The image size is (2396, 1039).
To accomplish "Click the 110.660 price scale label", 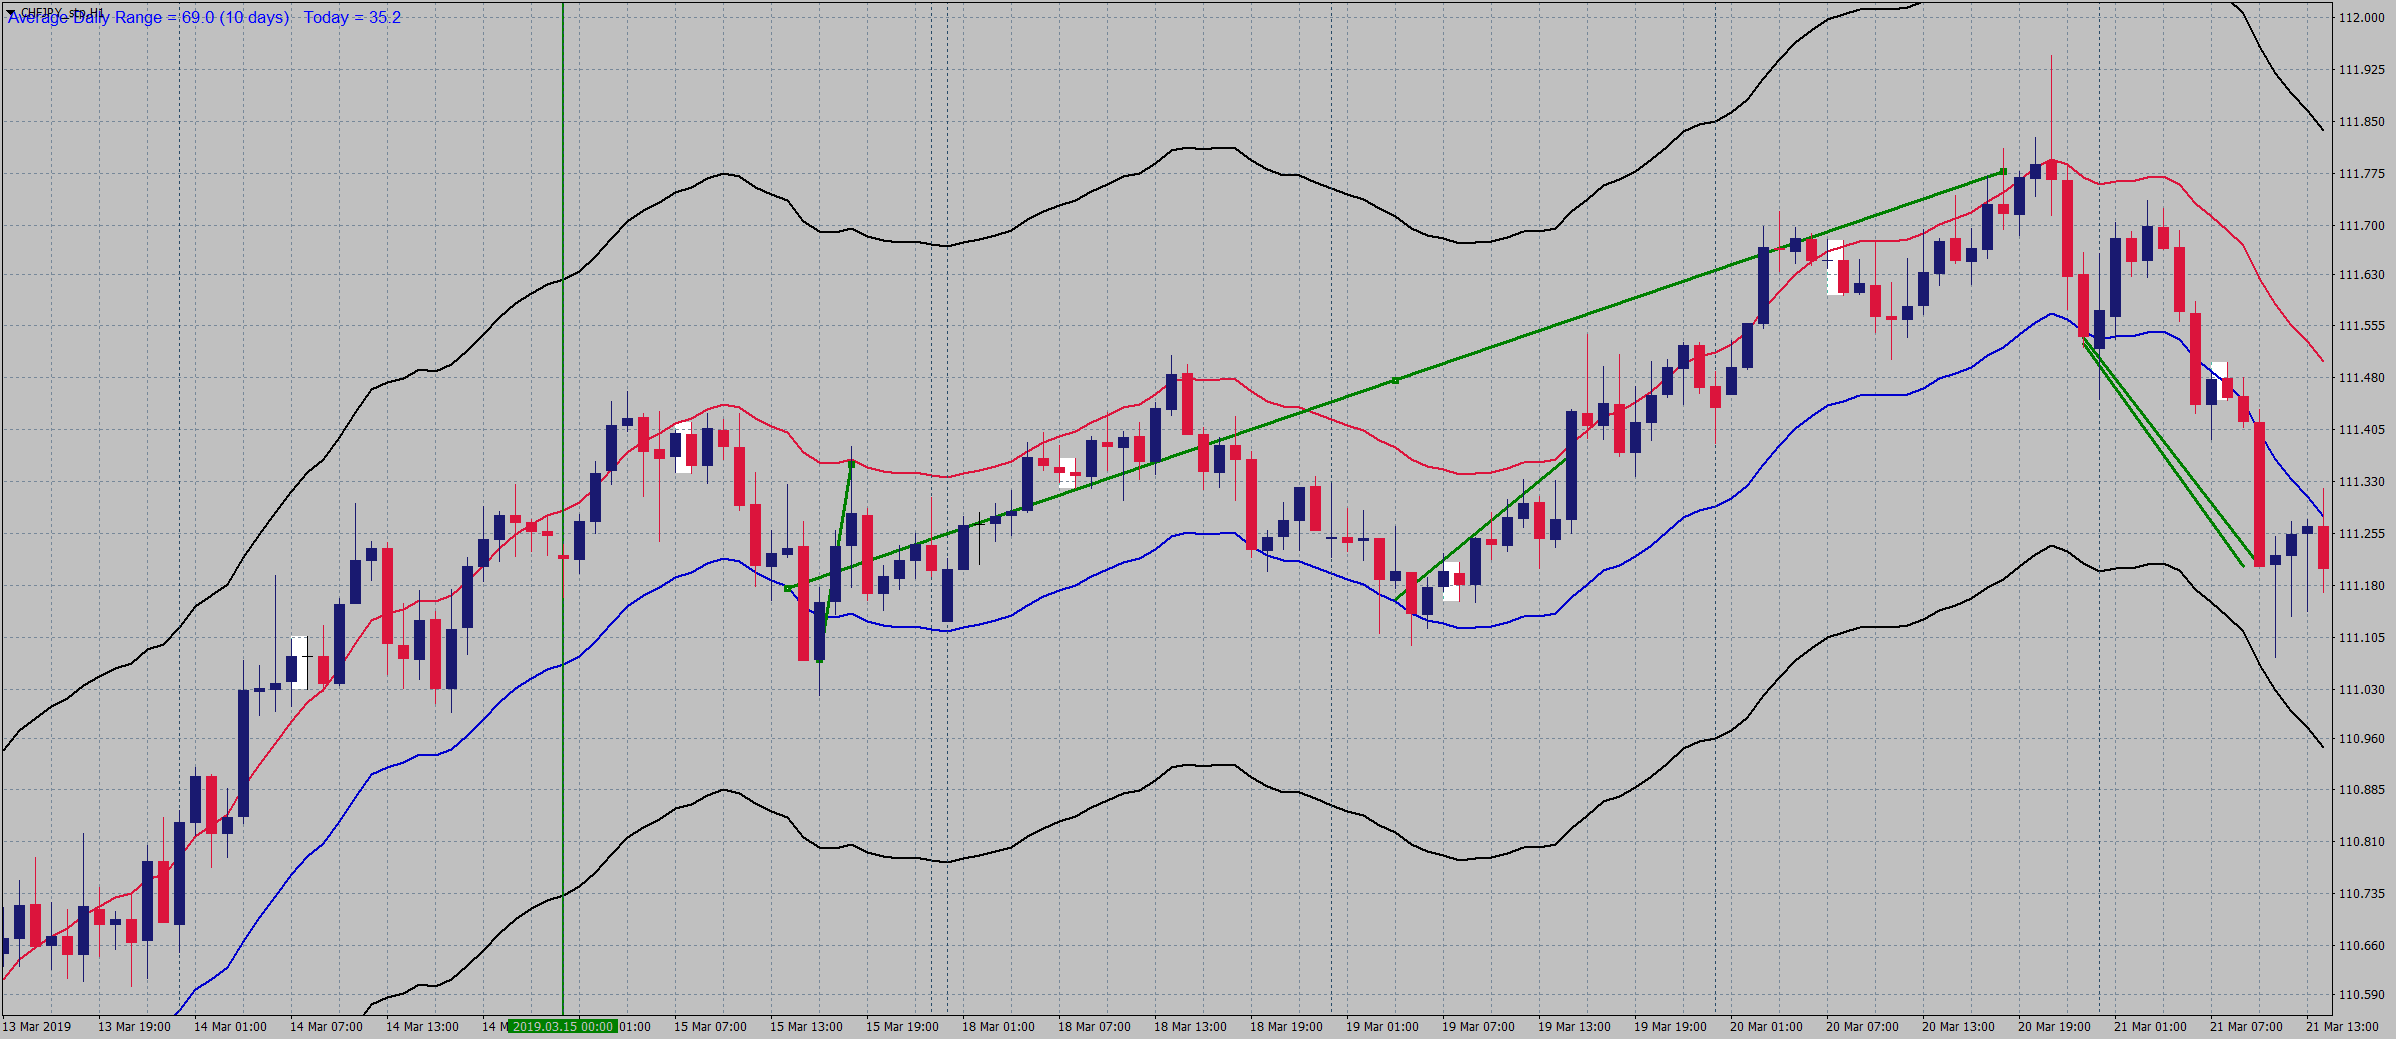I will coord(2361,946).
